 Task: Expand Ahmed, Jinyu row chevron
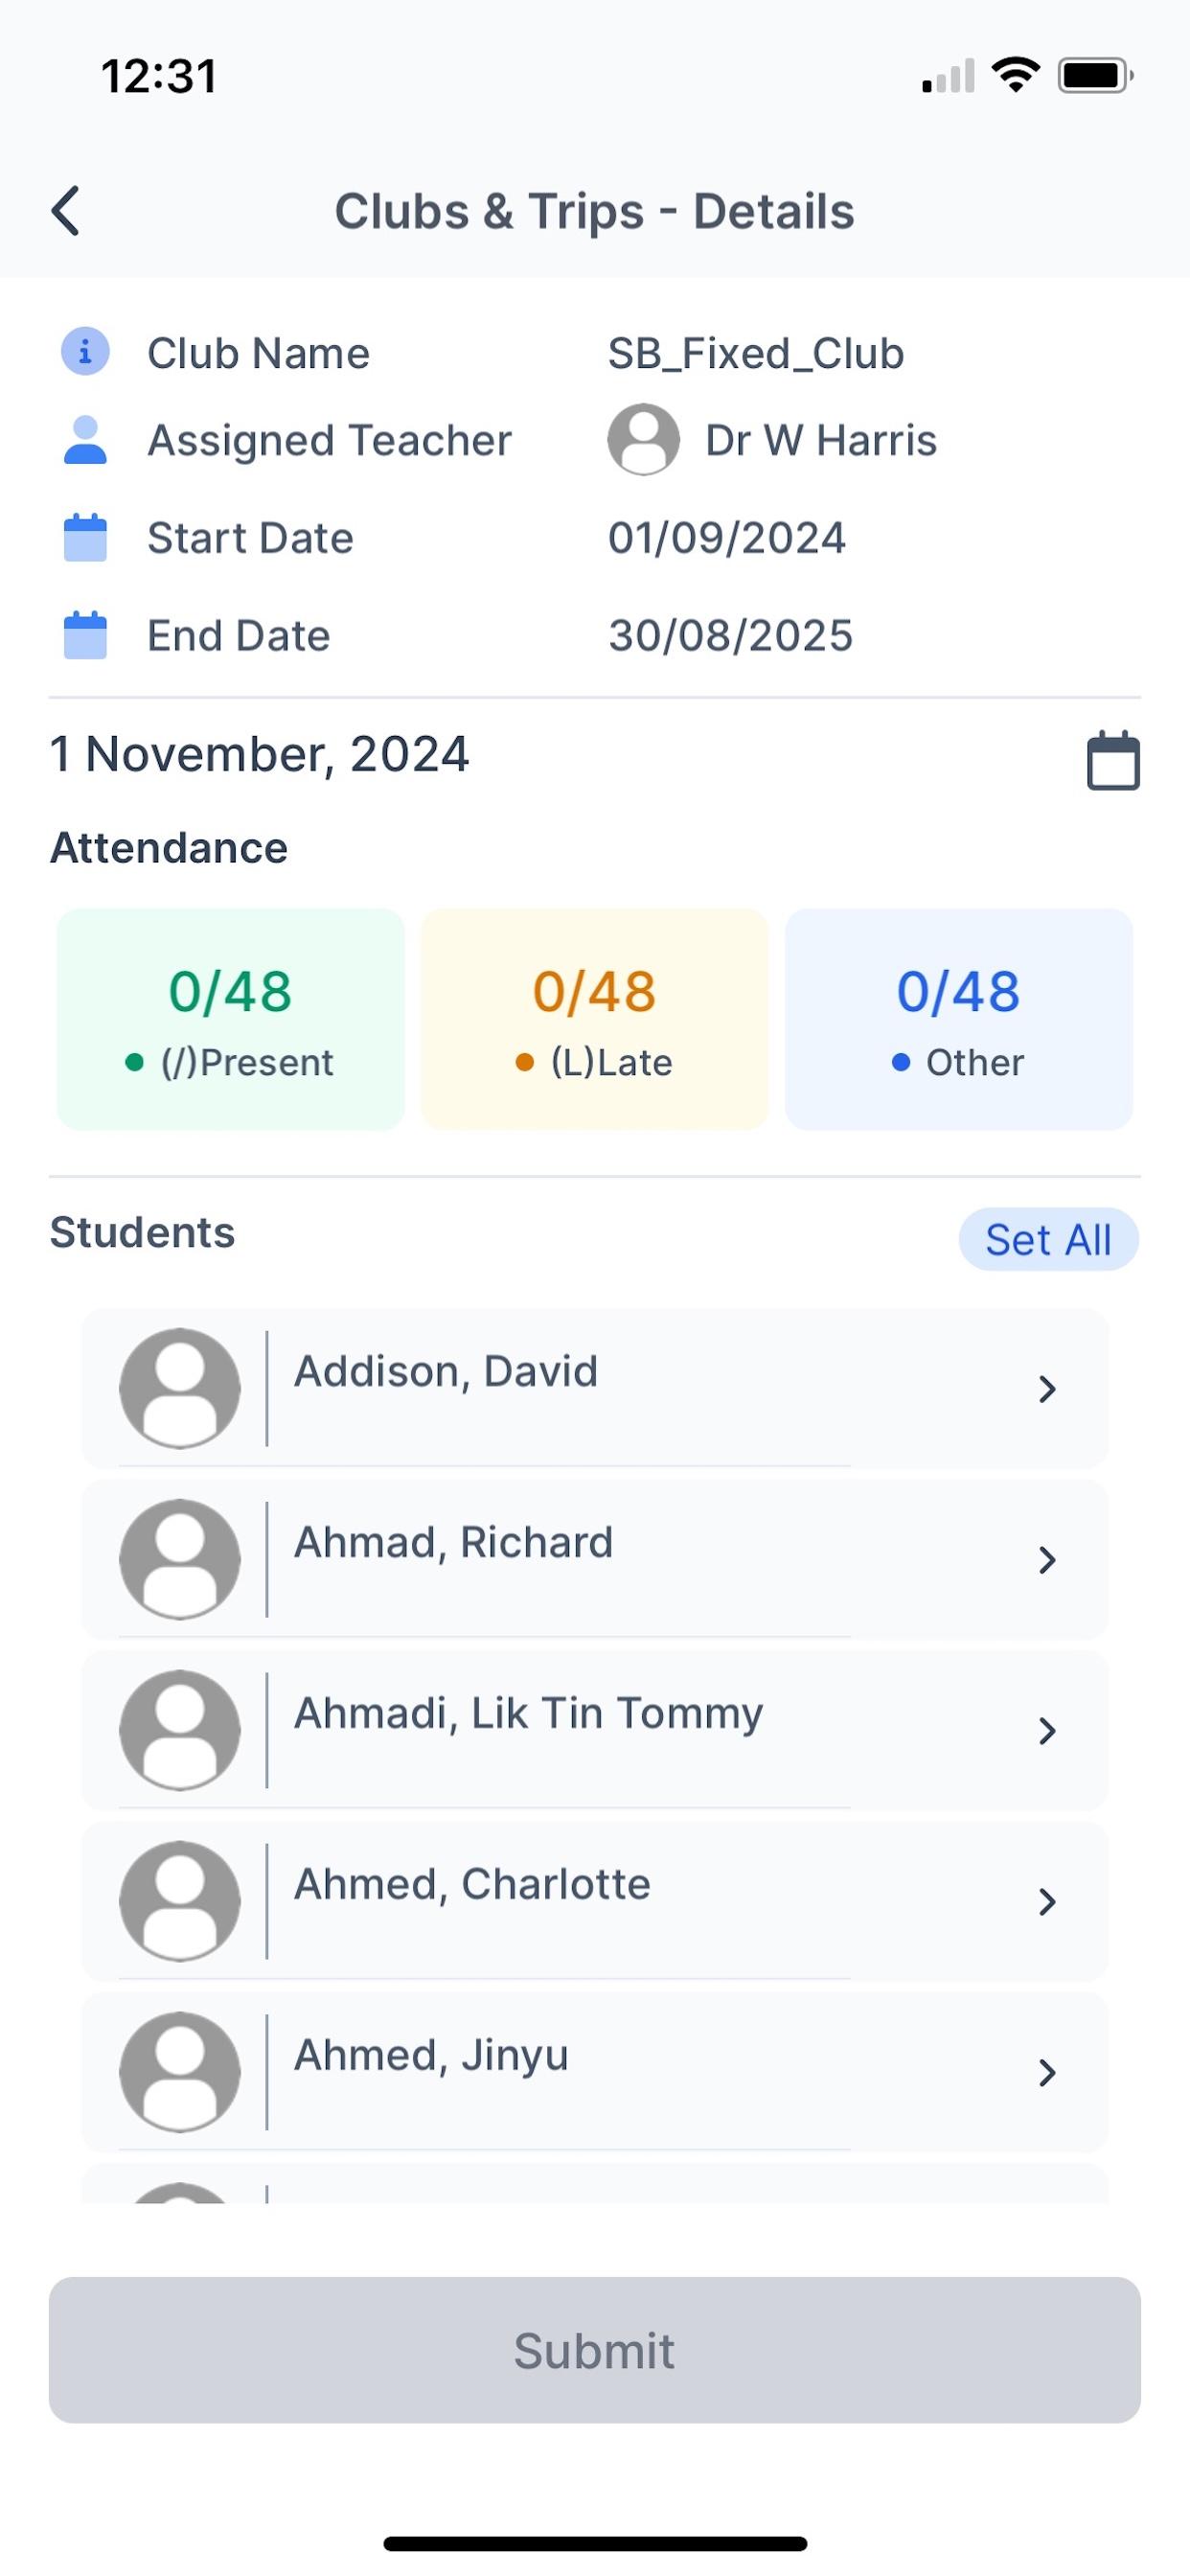[x=1047, y=2073]
